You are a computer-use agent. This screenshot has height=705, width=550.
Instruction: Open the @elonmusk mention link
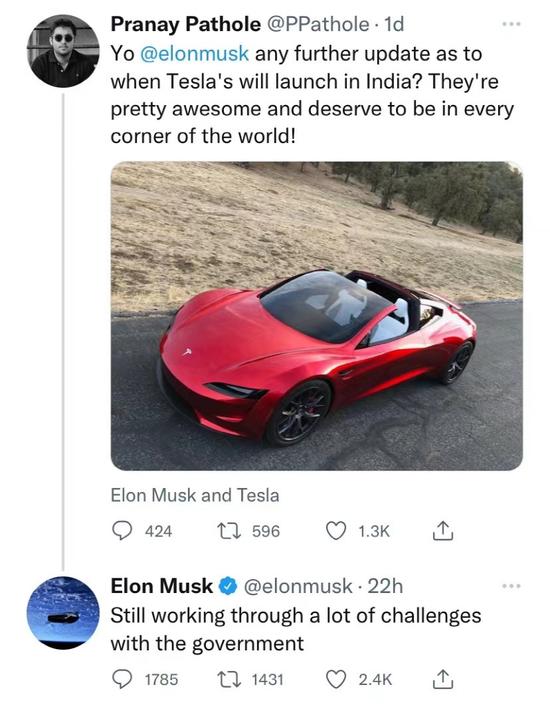[194, 54]
